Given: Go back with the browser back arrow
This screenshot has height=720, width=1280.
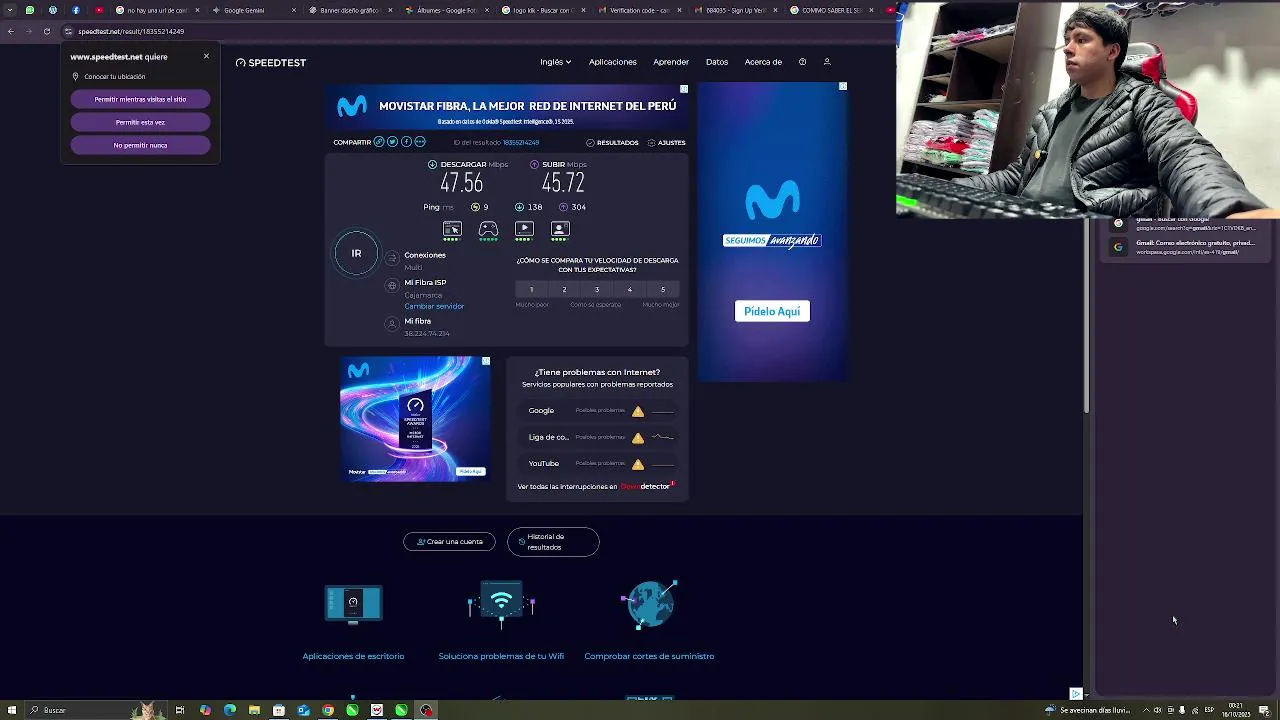Looking at the screenshot, I should point(10,31).
